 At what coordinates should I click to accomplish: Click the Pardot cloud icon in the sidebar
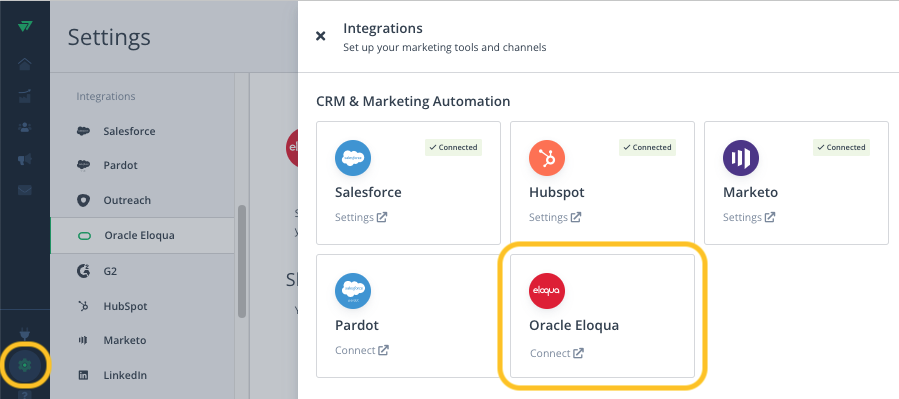83,165
